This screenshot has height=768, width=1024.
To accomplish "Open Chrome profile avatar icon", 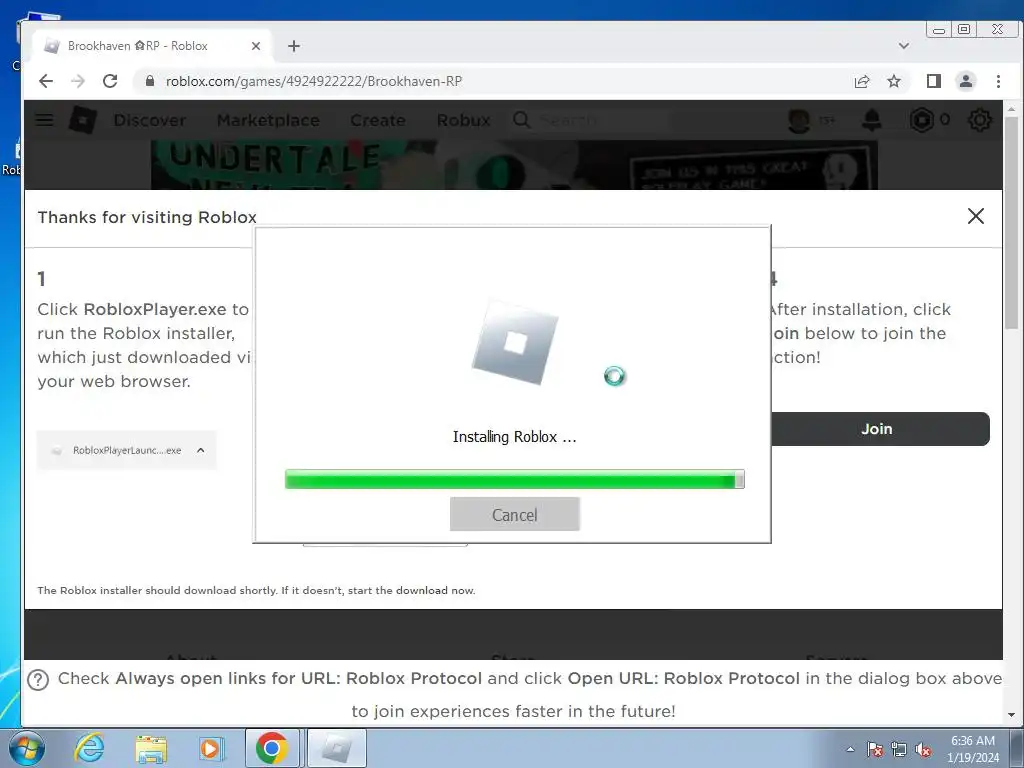I will (x=966, y=81).
